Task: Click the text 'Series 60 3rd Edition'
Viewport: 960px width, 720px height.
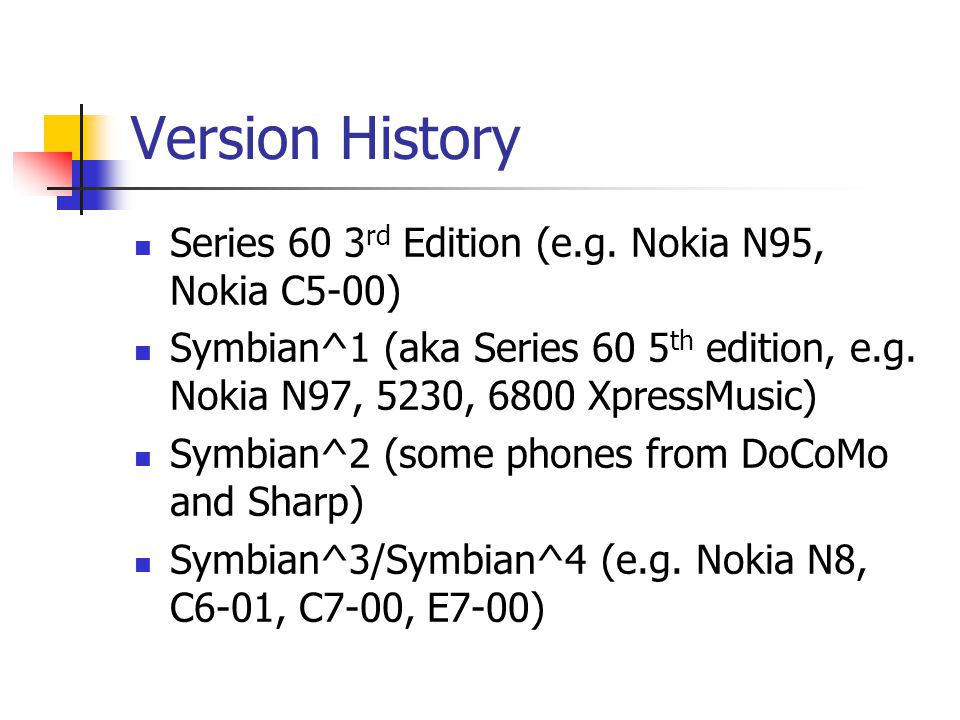Action: [x=345, y=243]
